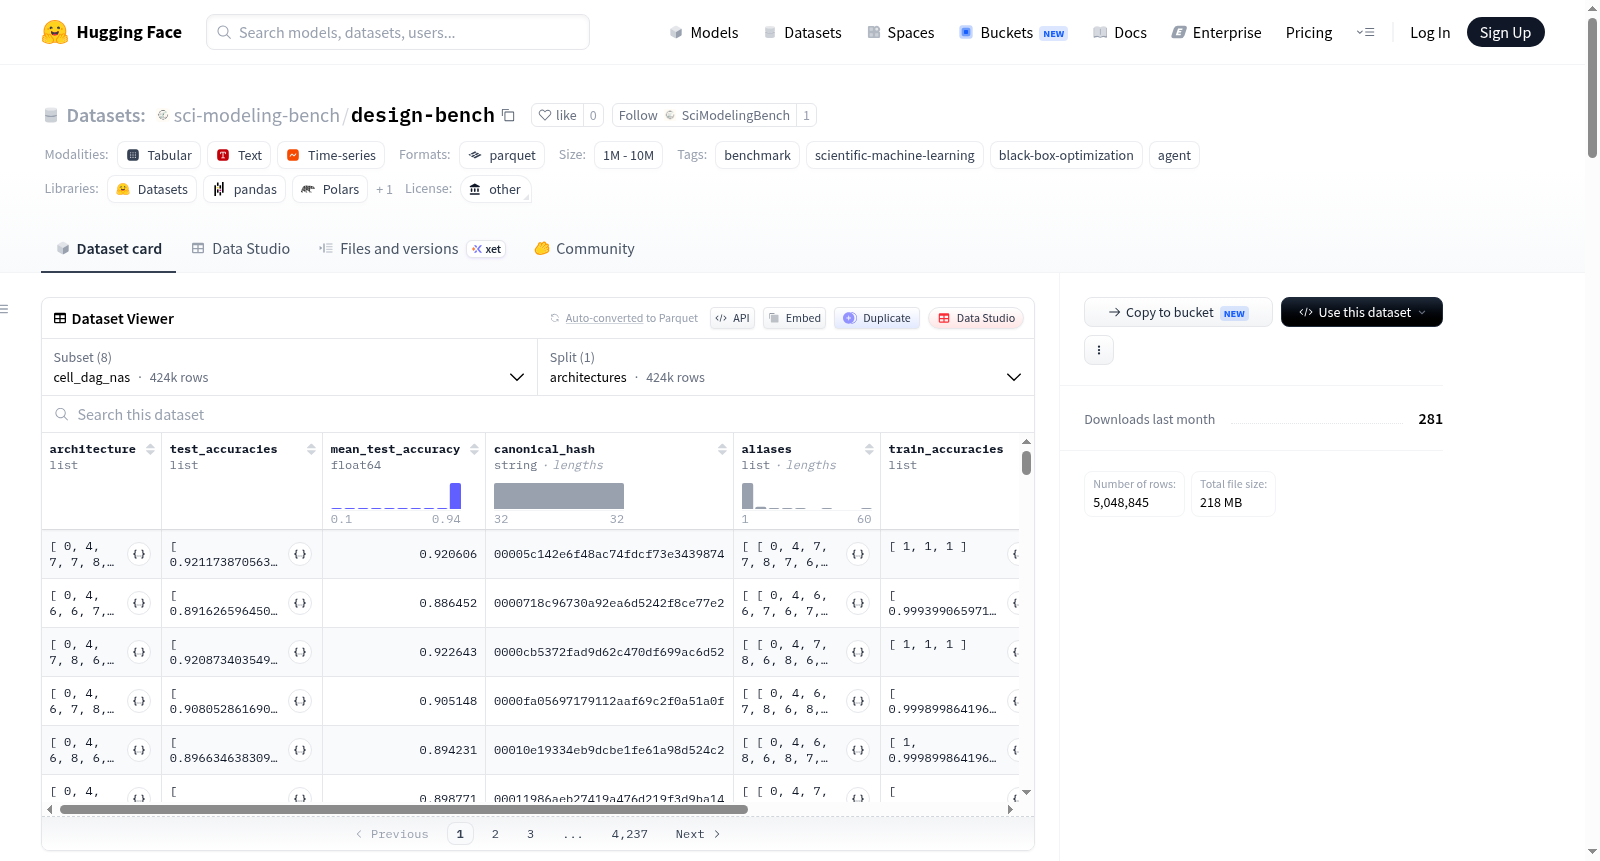This screenshot has height=861, width=1600.
Task: Sort by the mean_test_accuracy column
Action: tap(474, 450)
